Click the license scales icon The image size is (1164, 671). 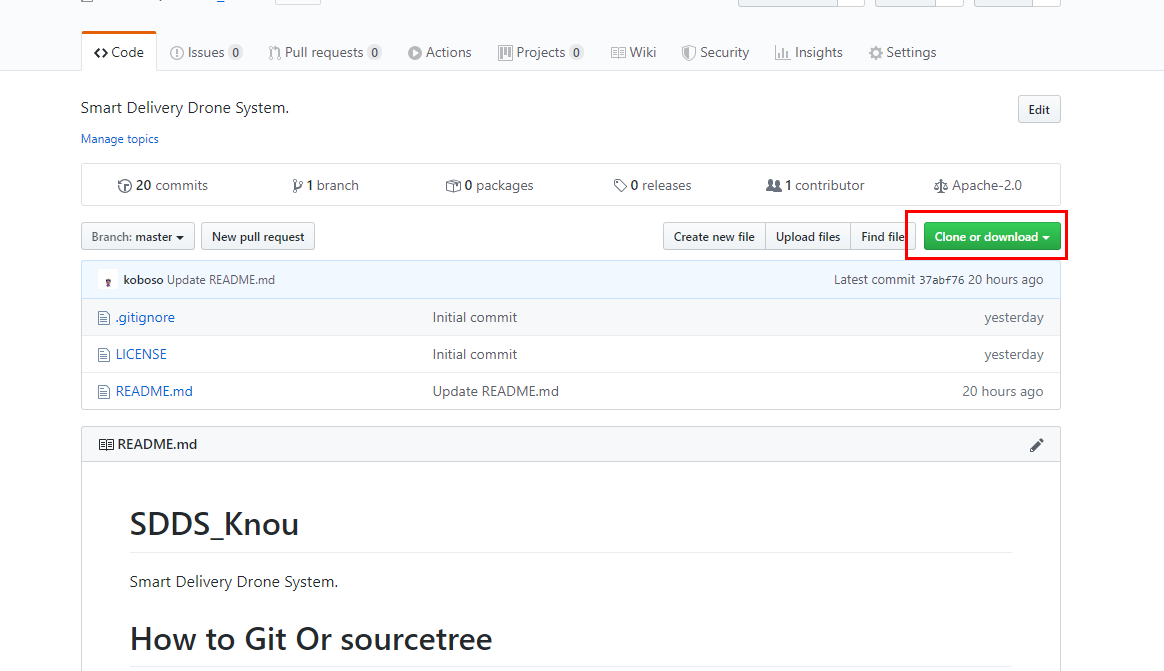[941, 186]
